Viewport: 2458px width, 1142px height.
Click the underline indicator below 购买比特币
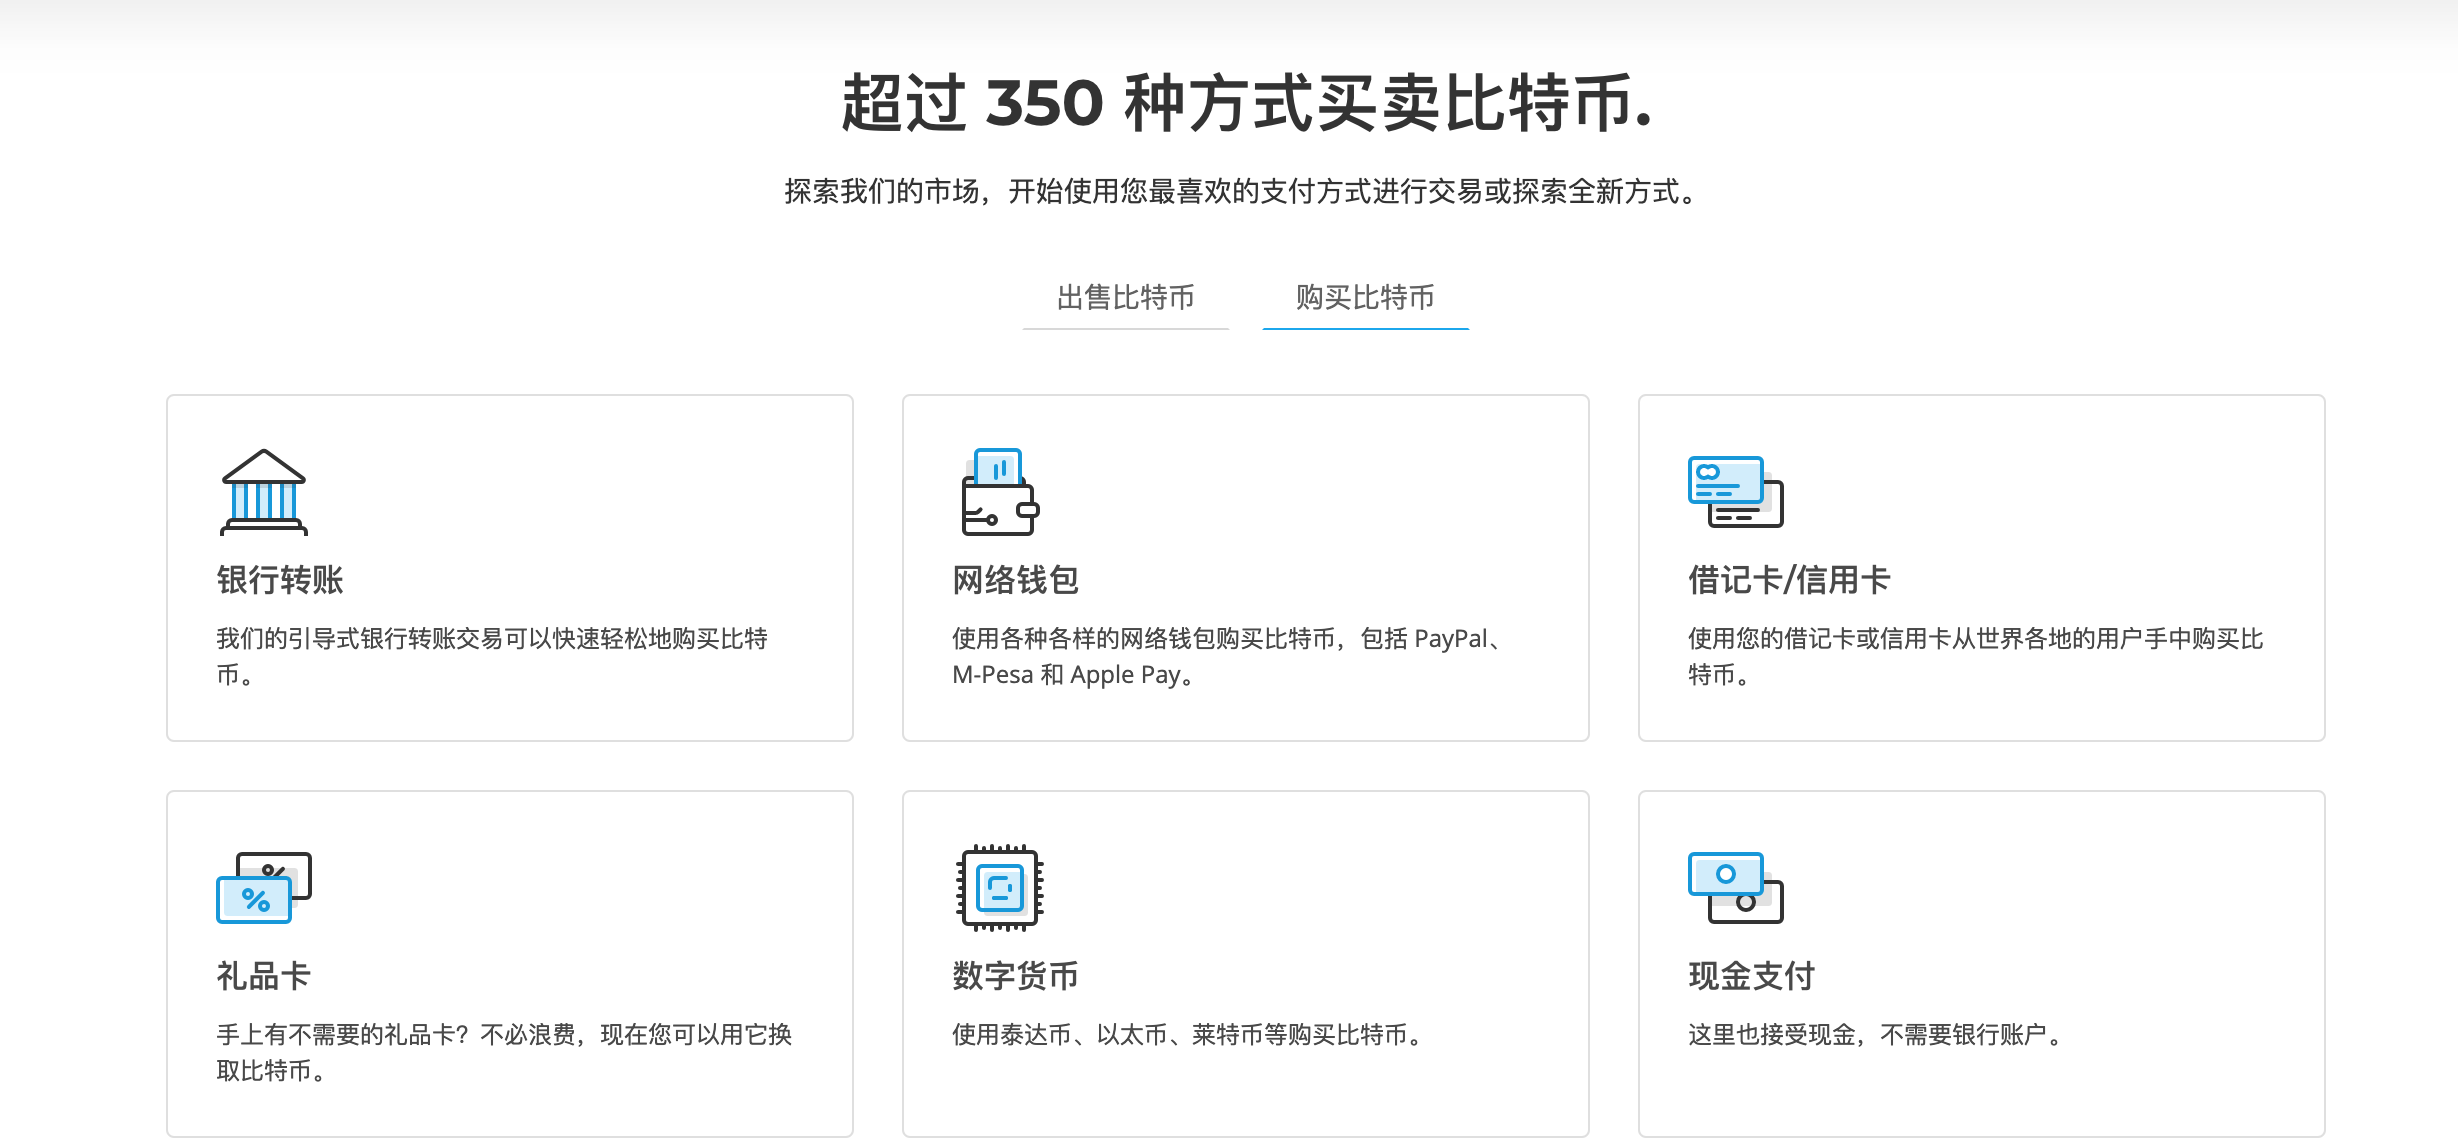click(x=1364, y=328)
